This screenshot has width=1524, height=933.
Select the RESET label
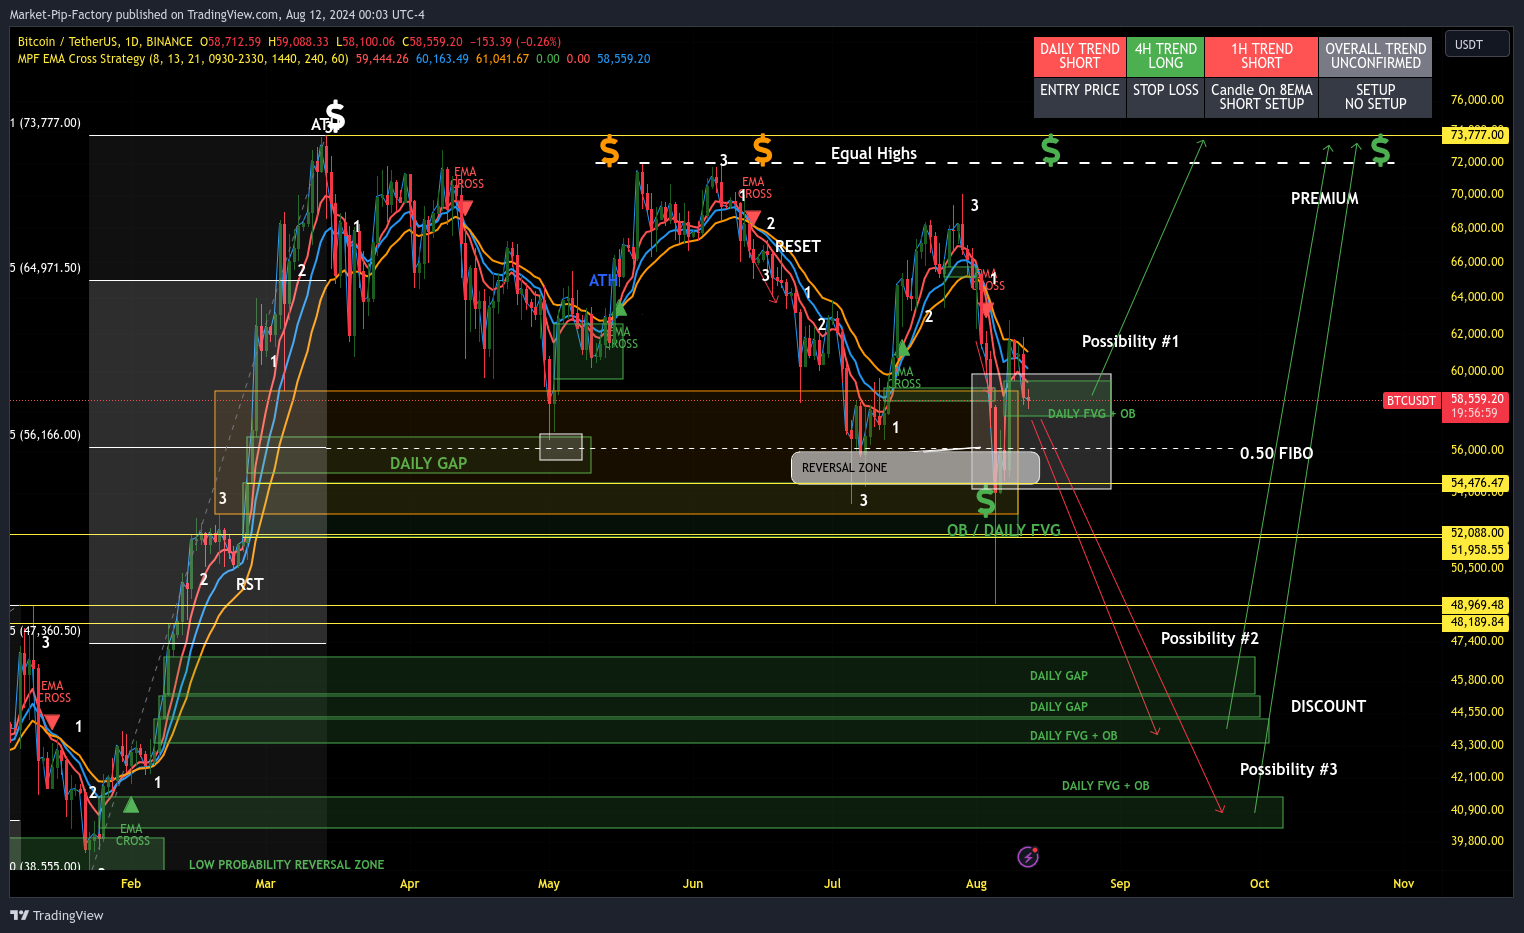798,246
